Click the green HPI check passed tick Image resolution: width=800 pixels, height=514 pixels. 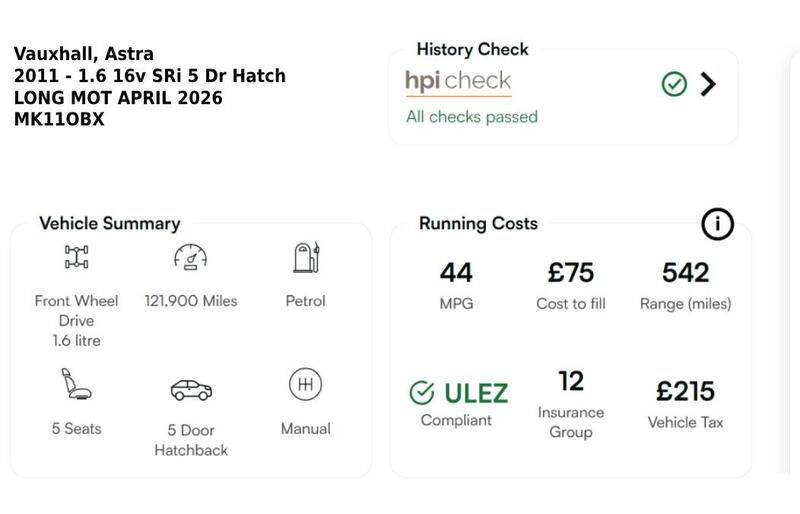coord(674,84)
